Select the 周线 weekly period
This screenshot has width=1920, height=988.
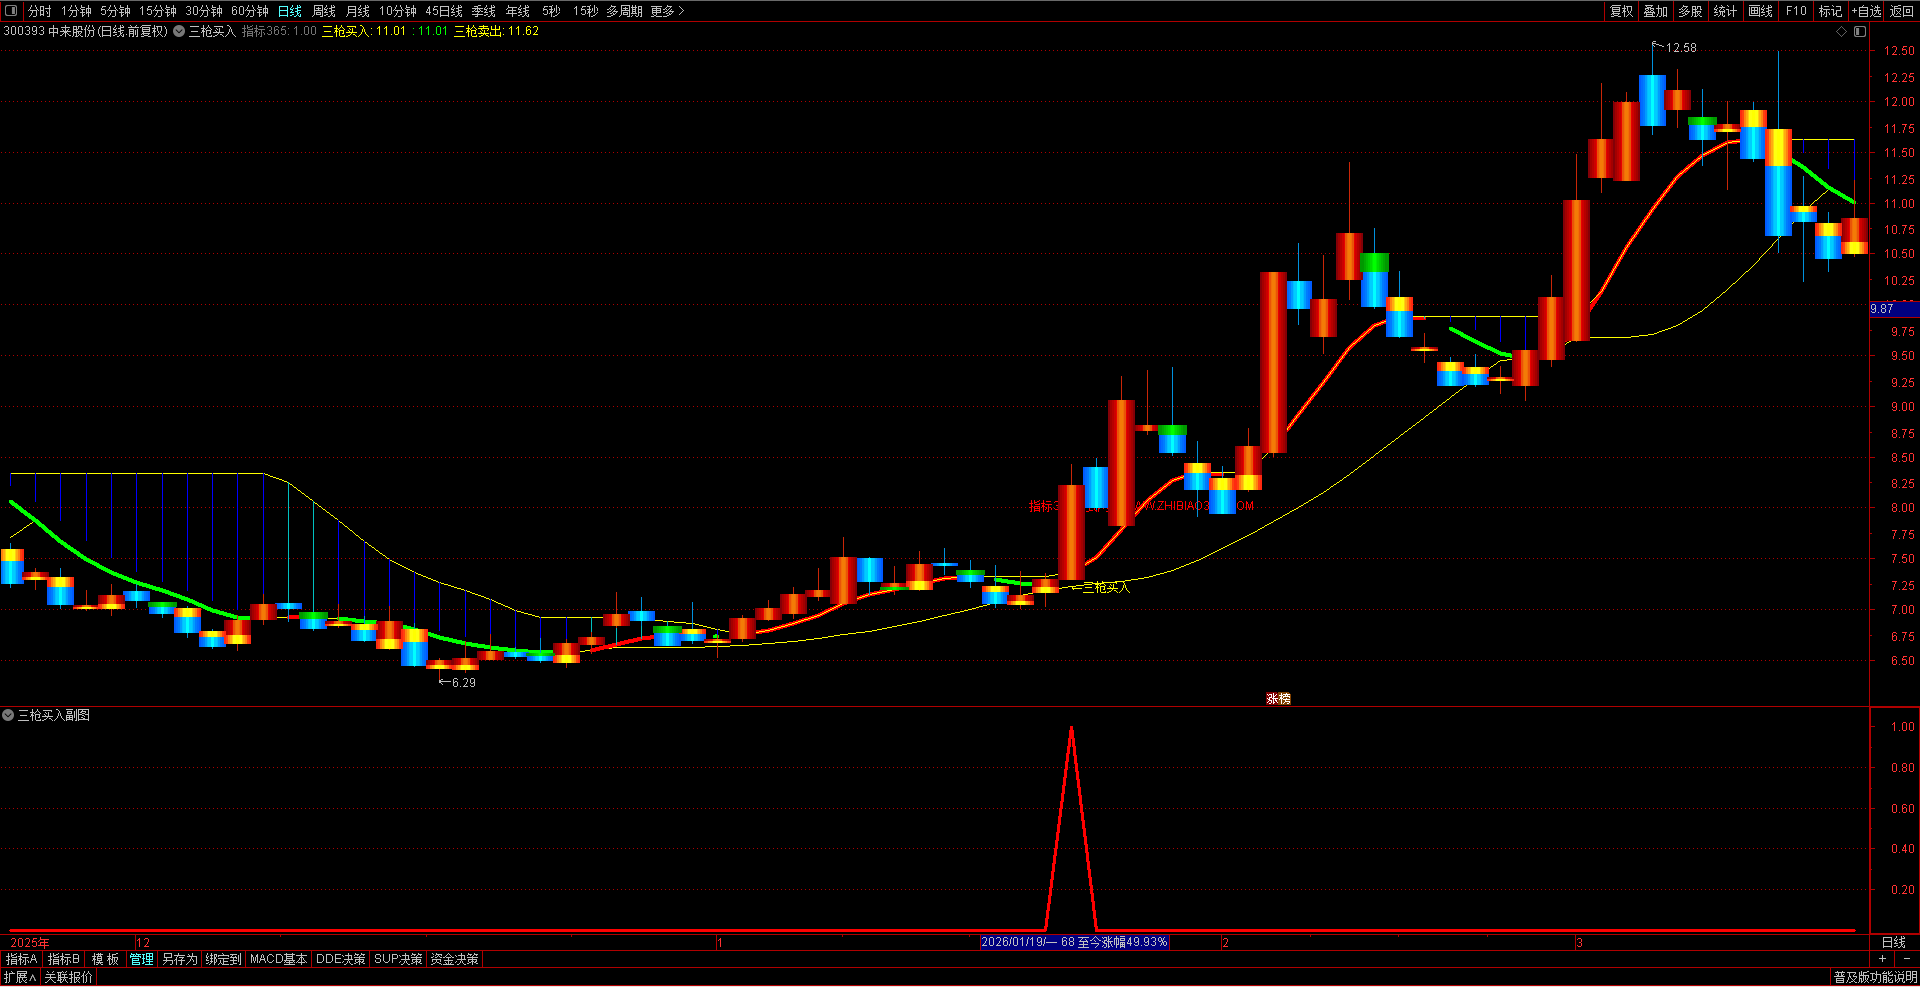[324, 11]
